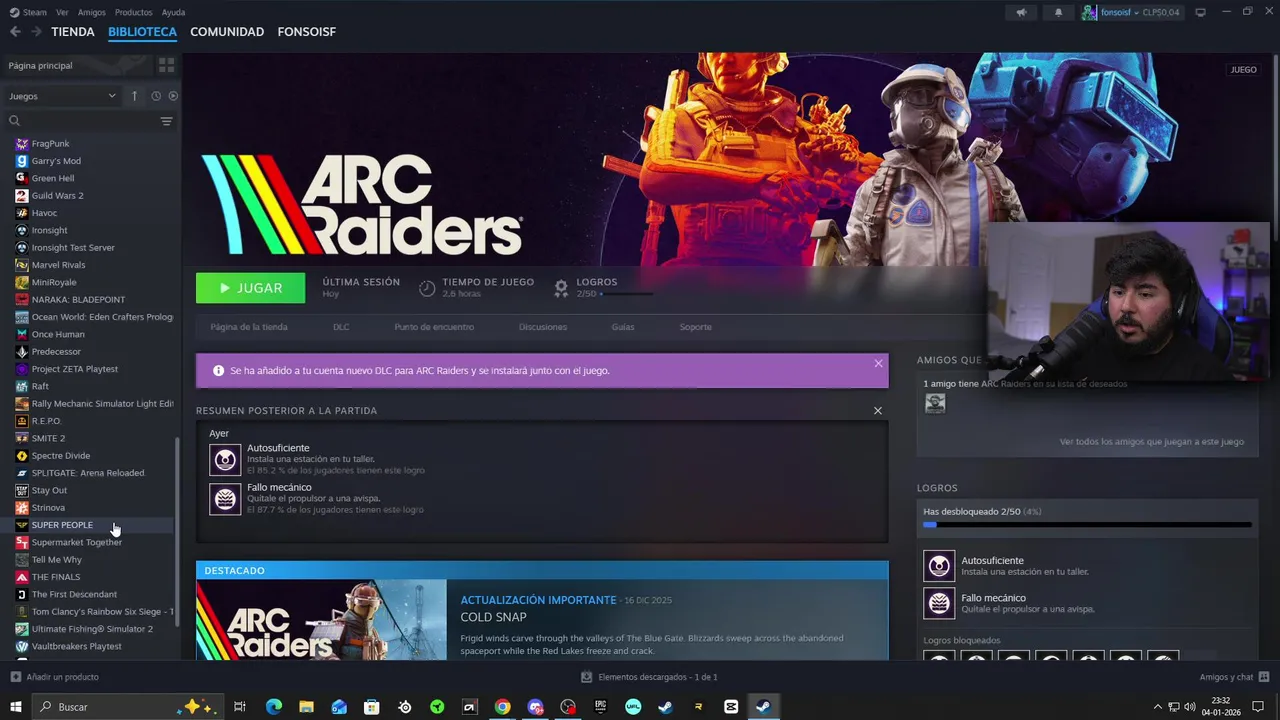
Task: Click Autosuficiente icon in Logros panel
Action: point(939,566)
